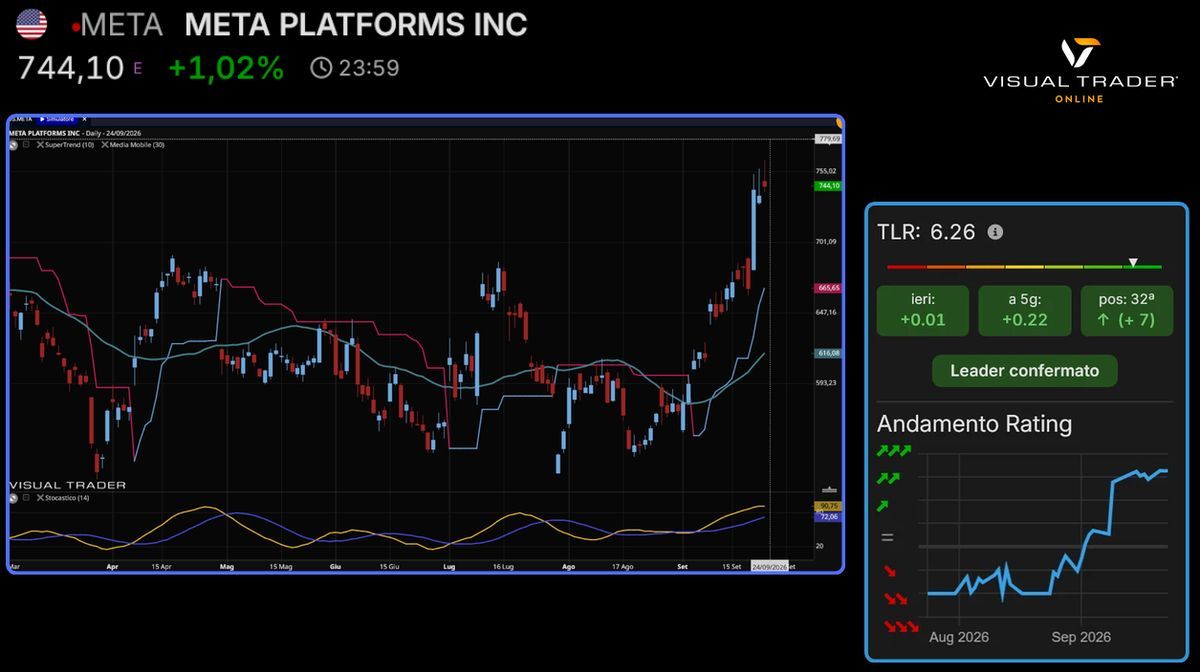1200x672 pixels.
Task: Click the pos 32ª (+7) box
Action: pos(1126,311)
